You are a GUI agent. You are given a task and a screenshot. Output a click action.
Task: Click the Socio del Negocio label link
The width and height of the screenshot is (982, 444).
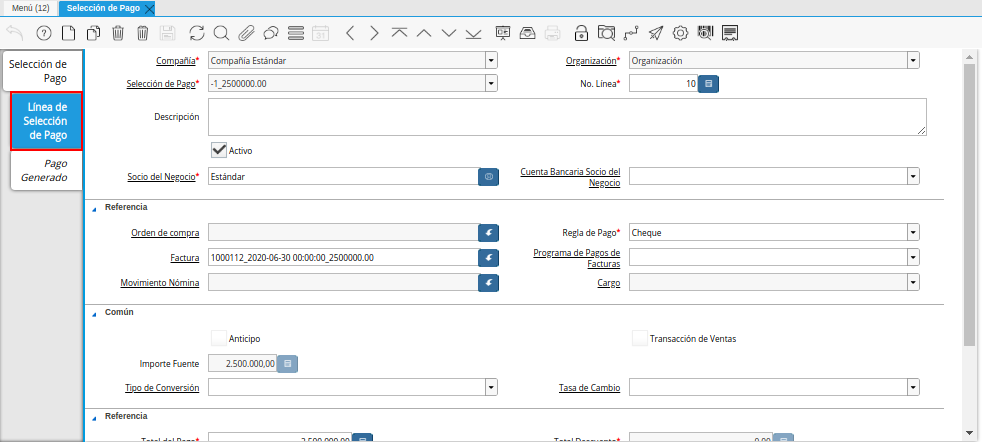161,177
